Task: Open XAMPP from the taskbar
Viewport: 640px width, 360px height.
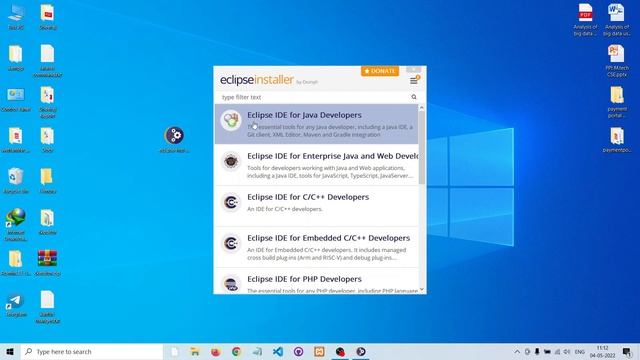Action: (x=319, y=351)
